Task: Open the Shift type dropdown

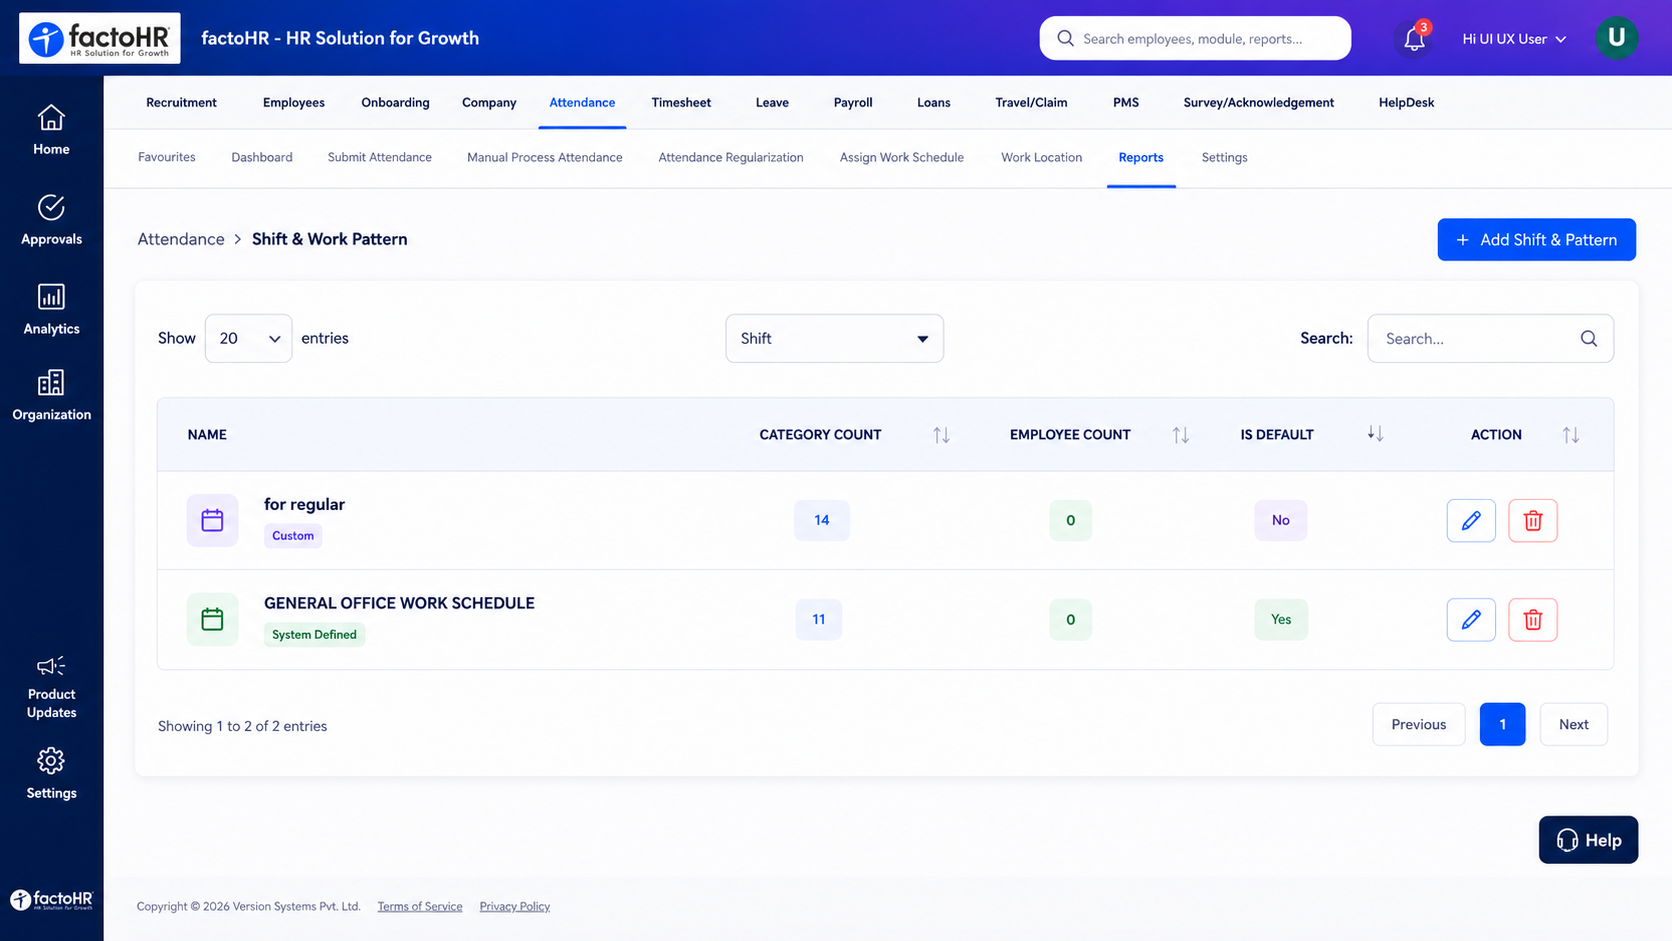Action: [x=834, y=338]
